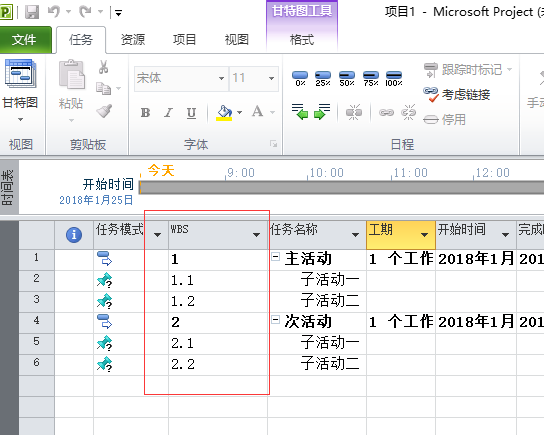Click the Link tasks chain icon

pyautogui.click(x=386, y=112)
